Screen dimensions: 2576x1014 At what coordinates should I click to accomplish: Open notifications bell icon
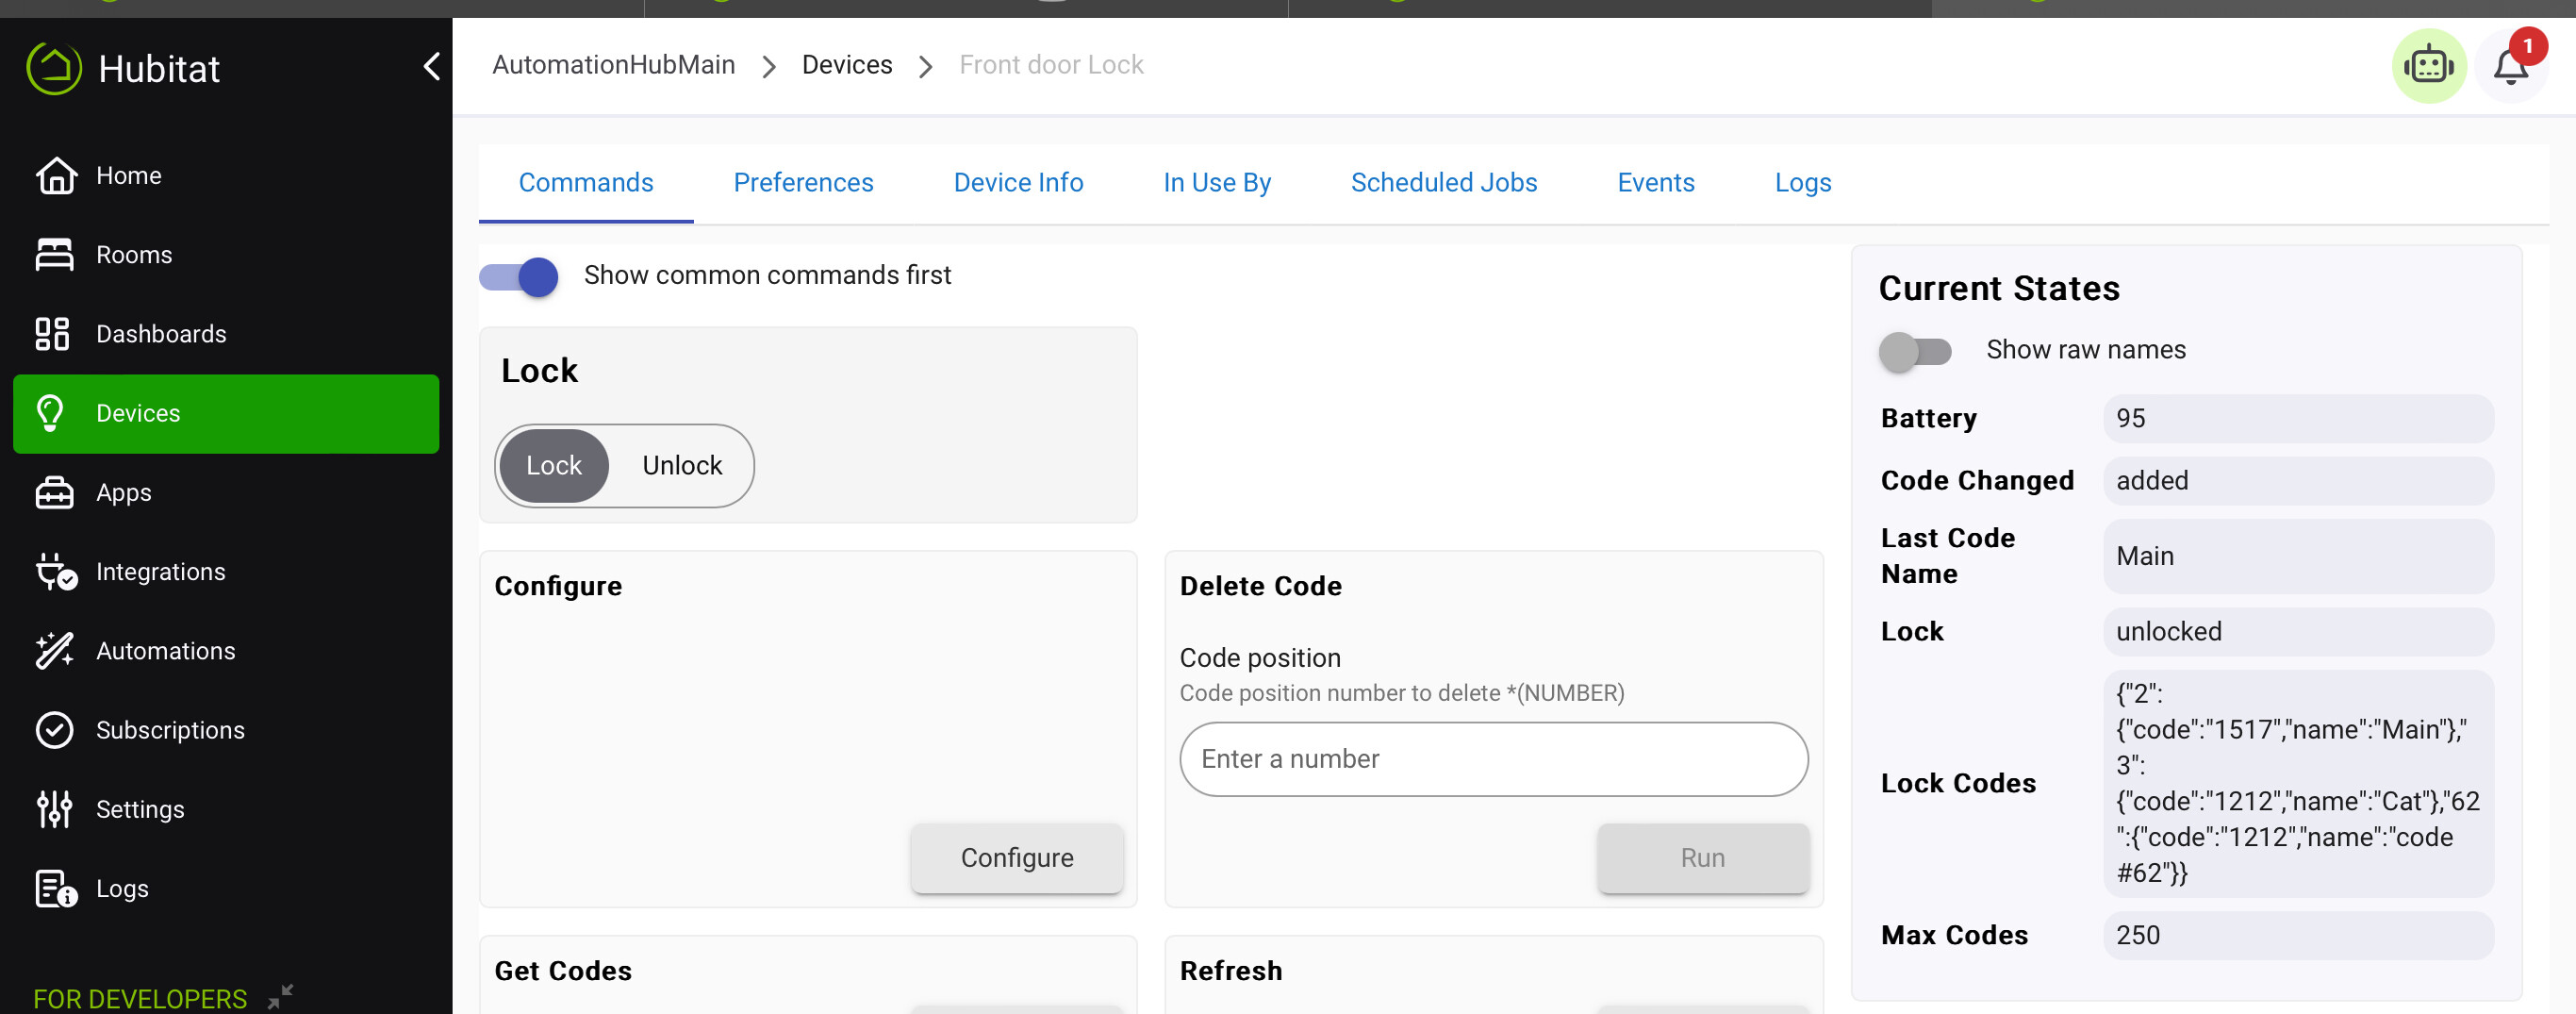click(x=2510, y=68)
